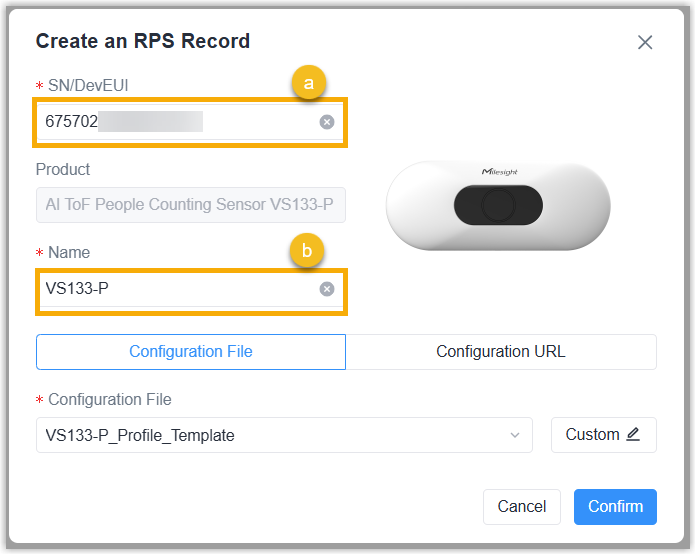The image size is (696, 555).
Task: Click the yellow 'a' marker badge
Action: 308,83
